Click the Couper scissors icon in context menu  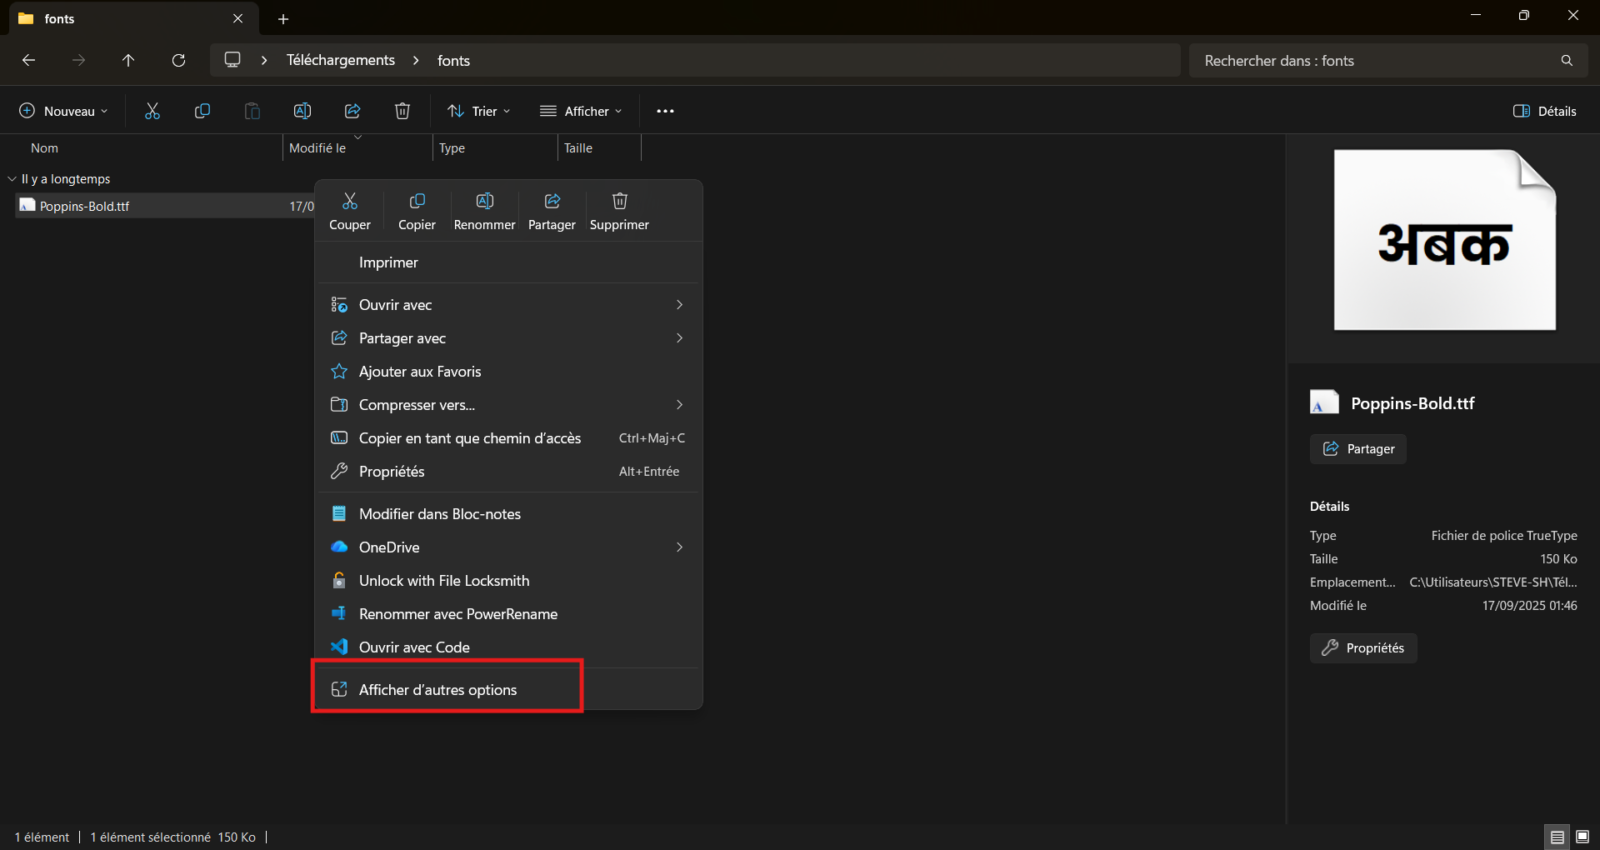[350, 201]
